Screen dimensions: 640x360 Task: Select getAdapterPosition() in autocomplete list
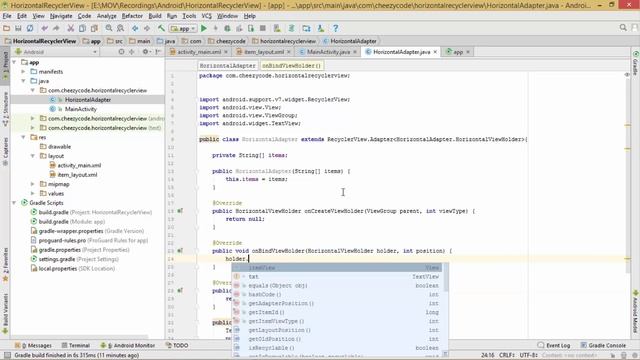tap(337, 303)
